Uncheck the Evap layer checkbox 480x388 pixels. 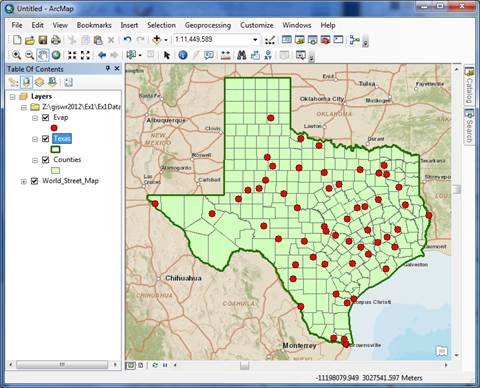46,118
